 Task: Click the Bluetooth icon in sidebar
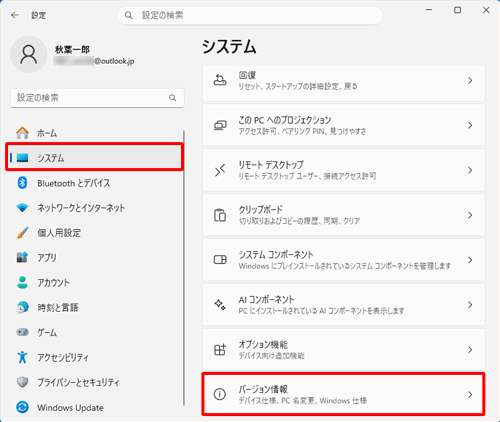tap(22, 183)
